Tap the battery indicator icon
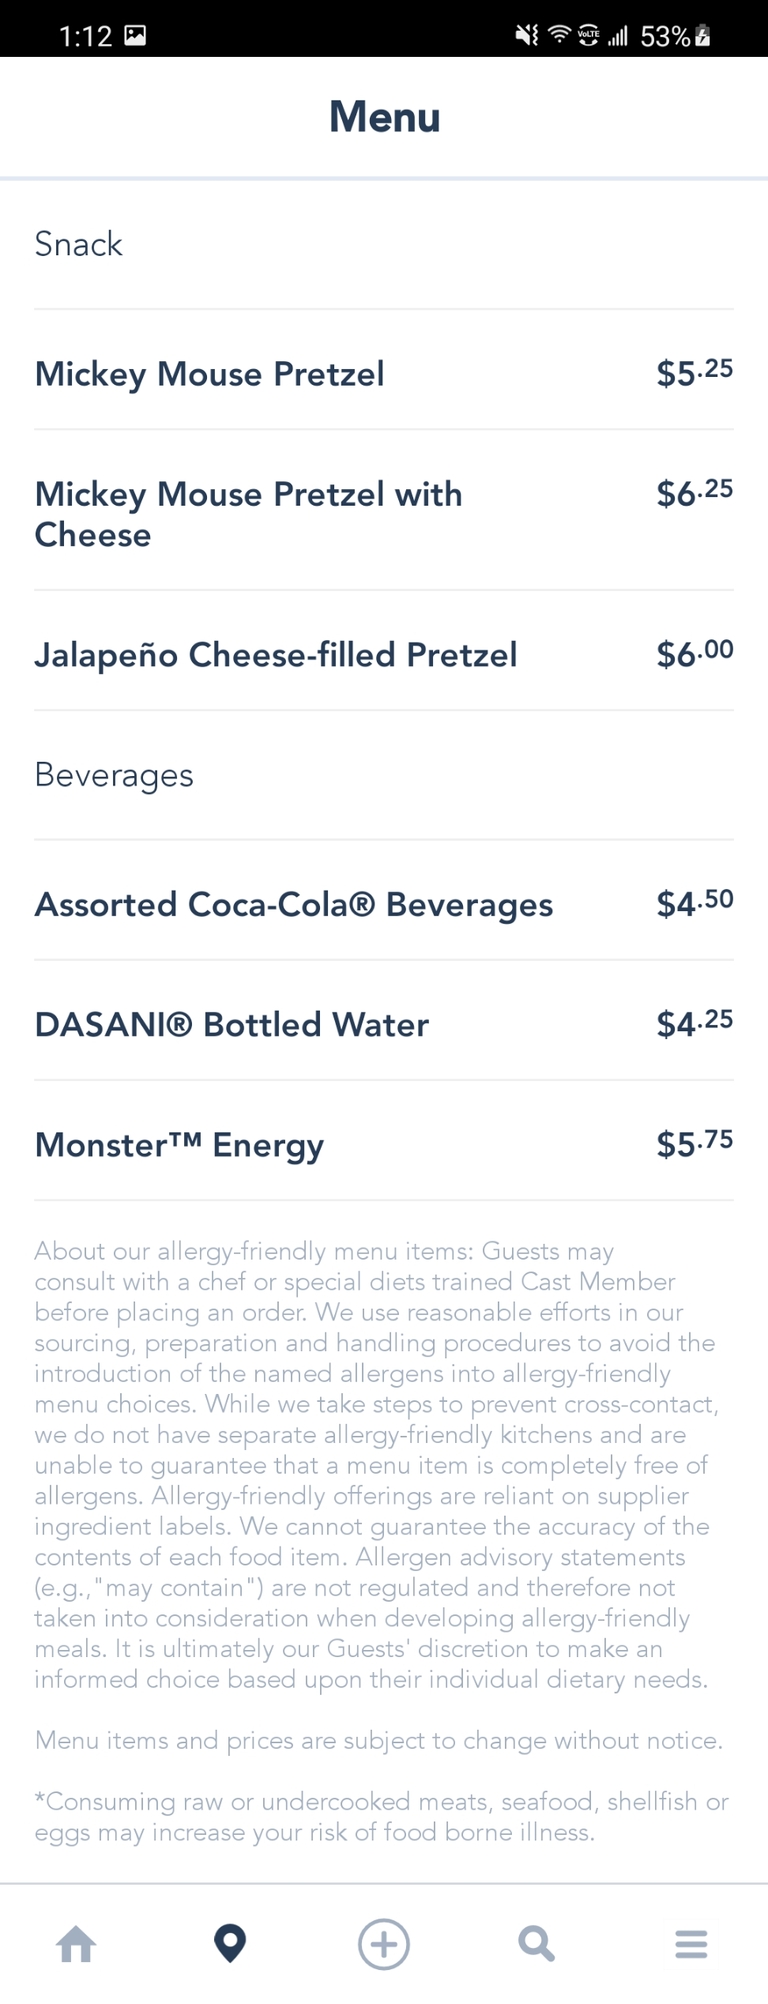 (703, 36)
